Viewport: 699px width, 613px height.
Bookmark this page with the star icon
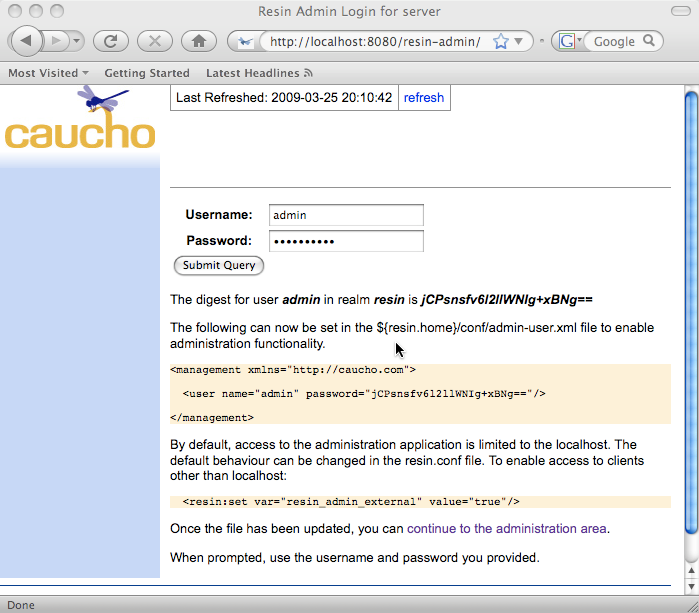pos(501,41)
